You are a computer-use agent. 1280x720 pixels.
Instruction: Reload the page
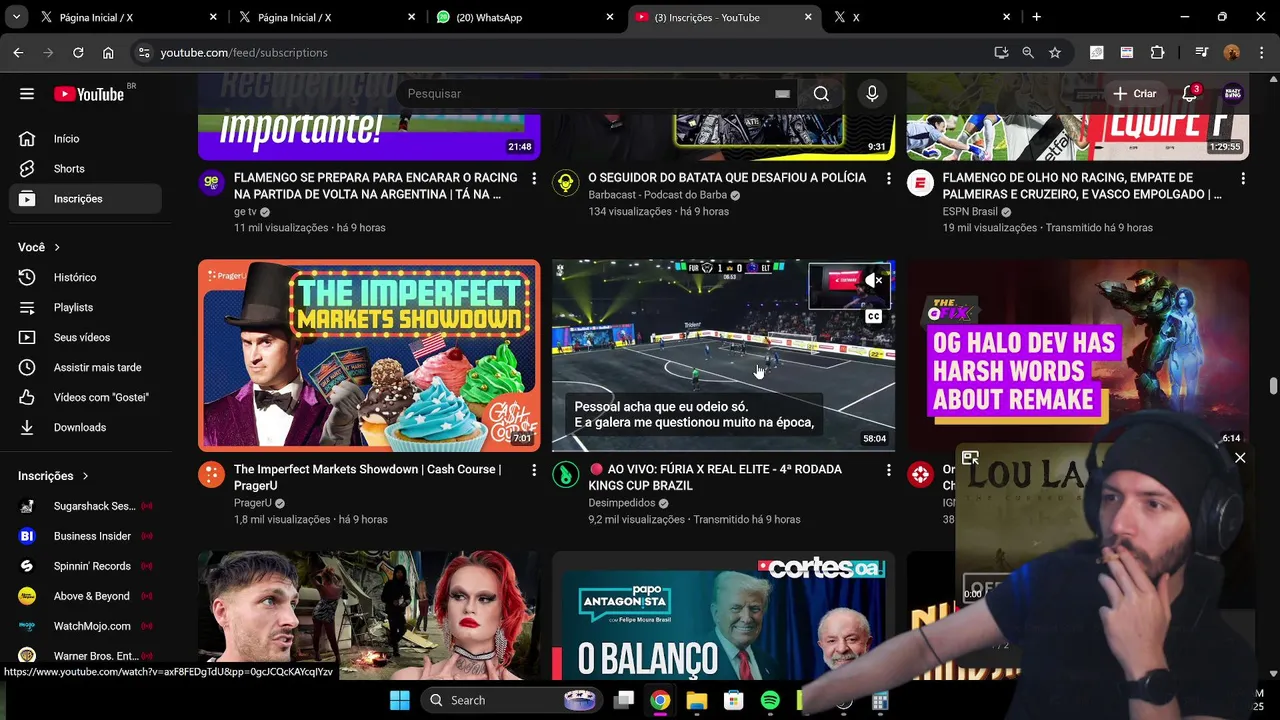click(78, 52)
